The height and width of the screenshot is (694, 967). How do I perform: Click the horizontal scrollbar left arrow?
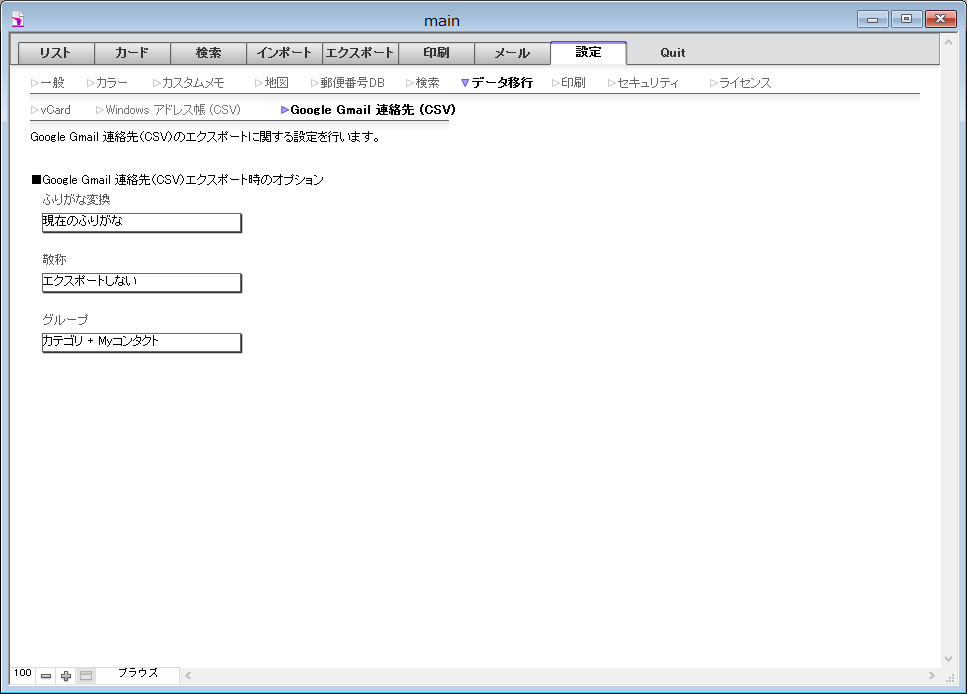point(187,675)
